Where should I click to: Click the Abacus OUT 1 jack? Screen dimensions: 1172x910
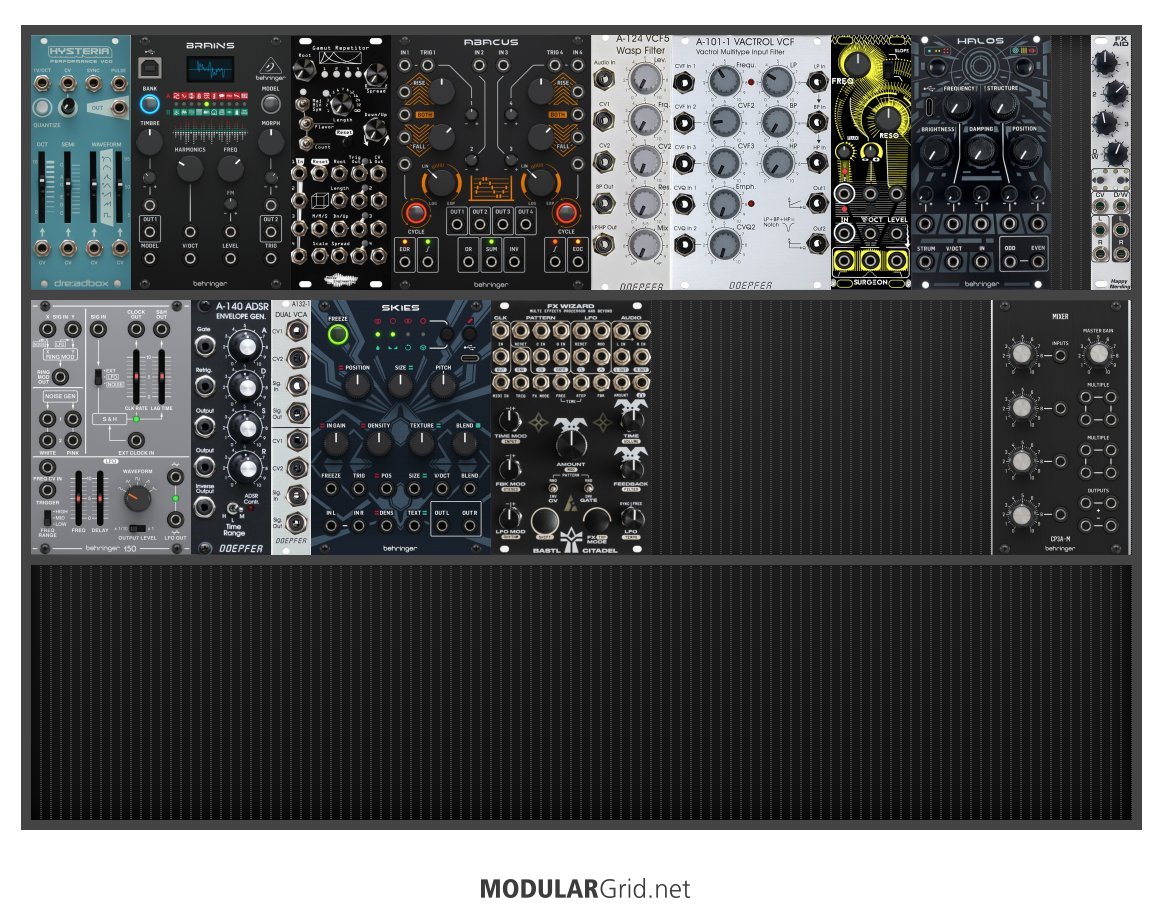click(x=457, y=224)
